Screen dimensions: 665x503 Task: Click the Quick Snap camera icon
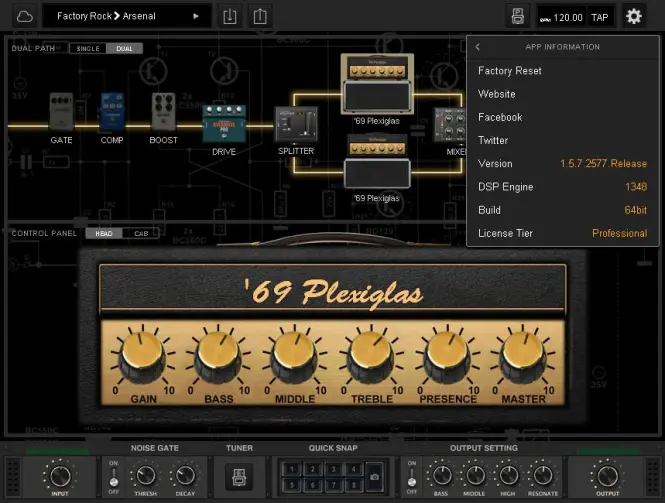[x=374, y=477]
